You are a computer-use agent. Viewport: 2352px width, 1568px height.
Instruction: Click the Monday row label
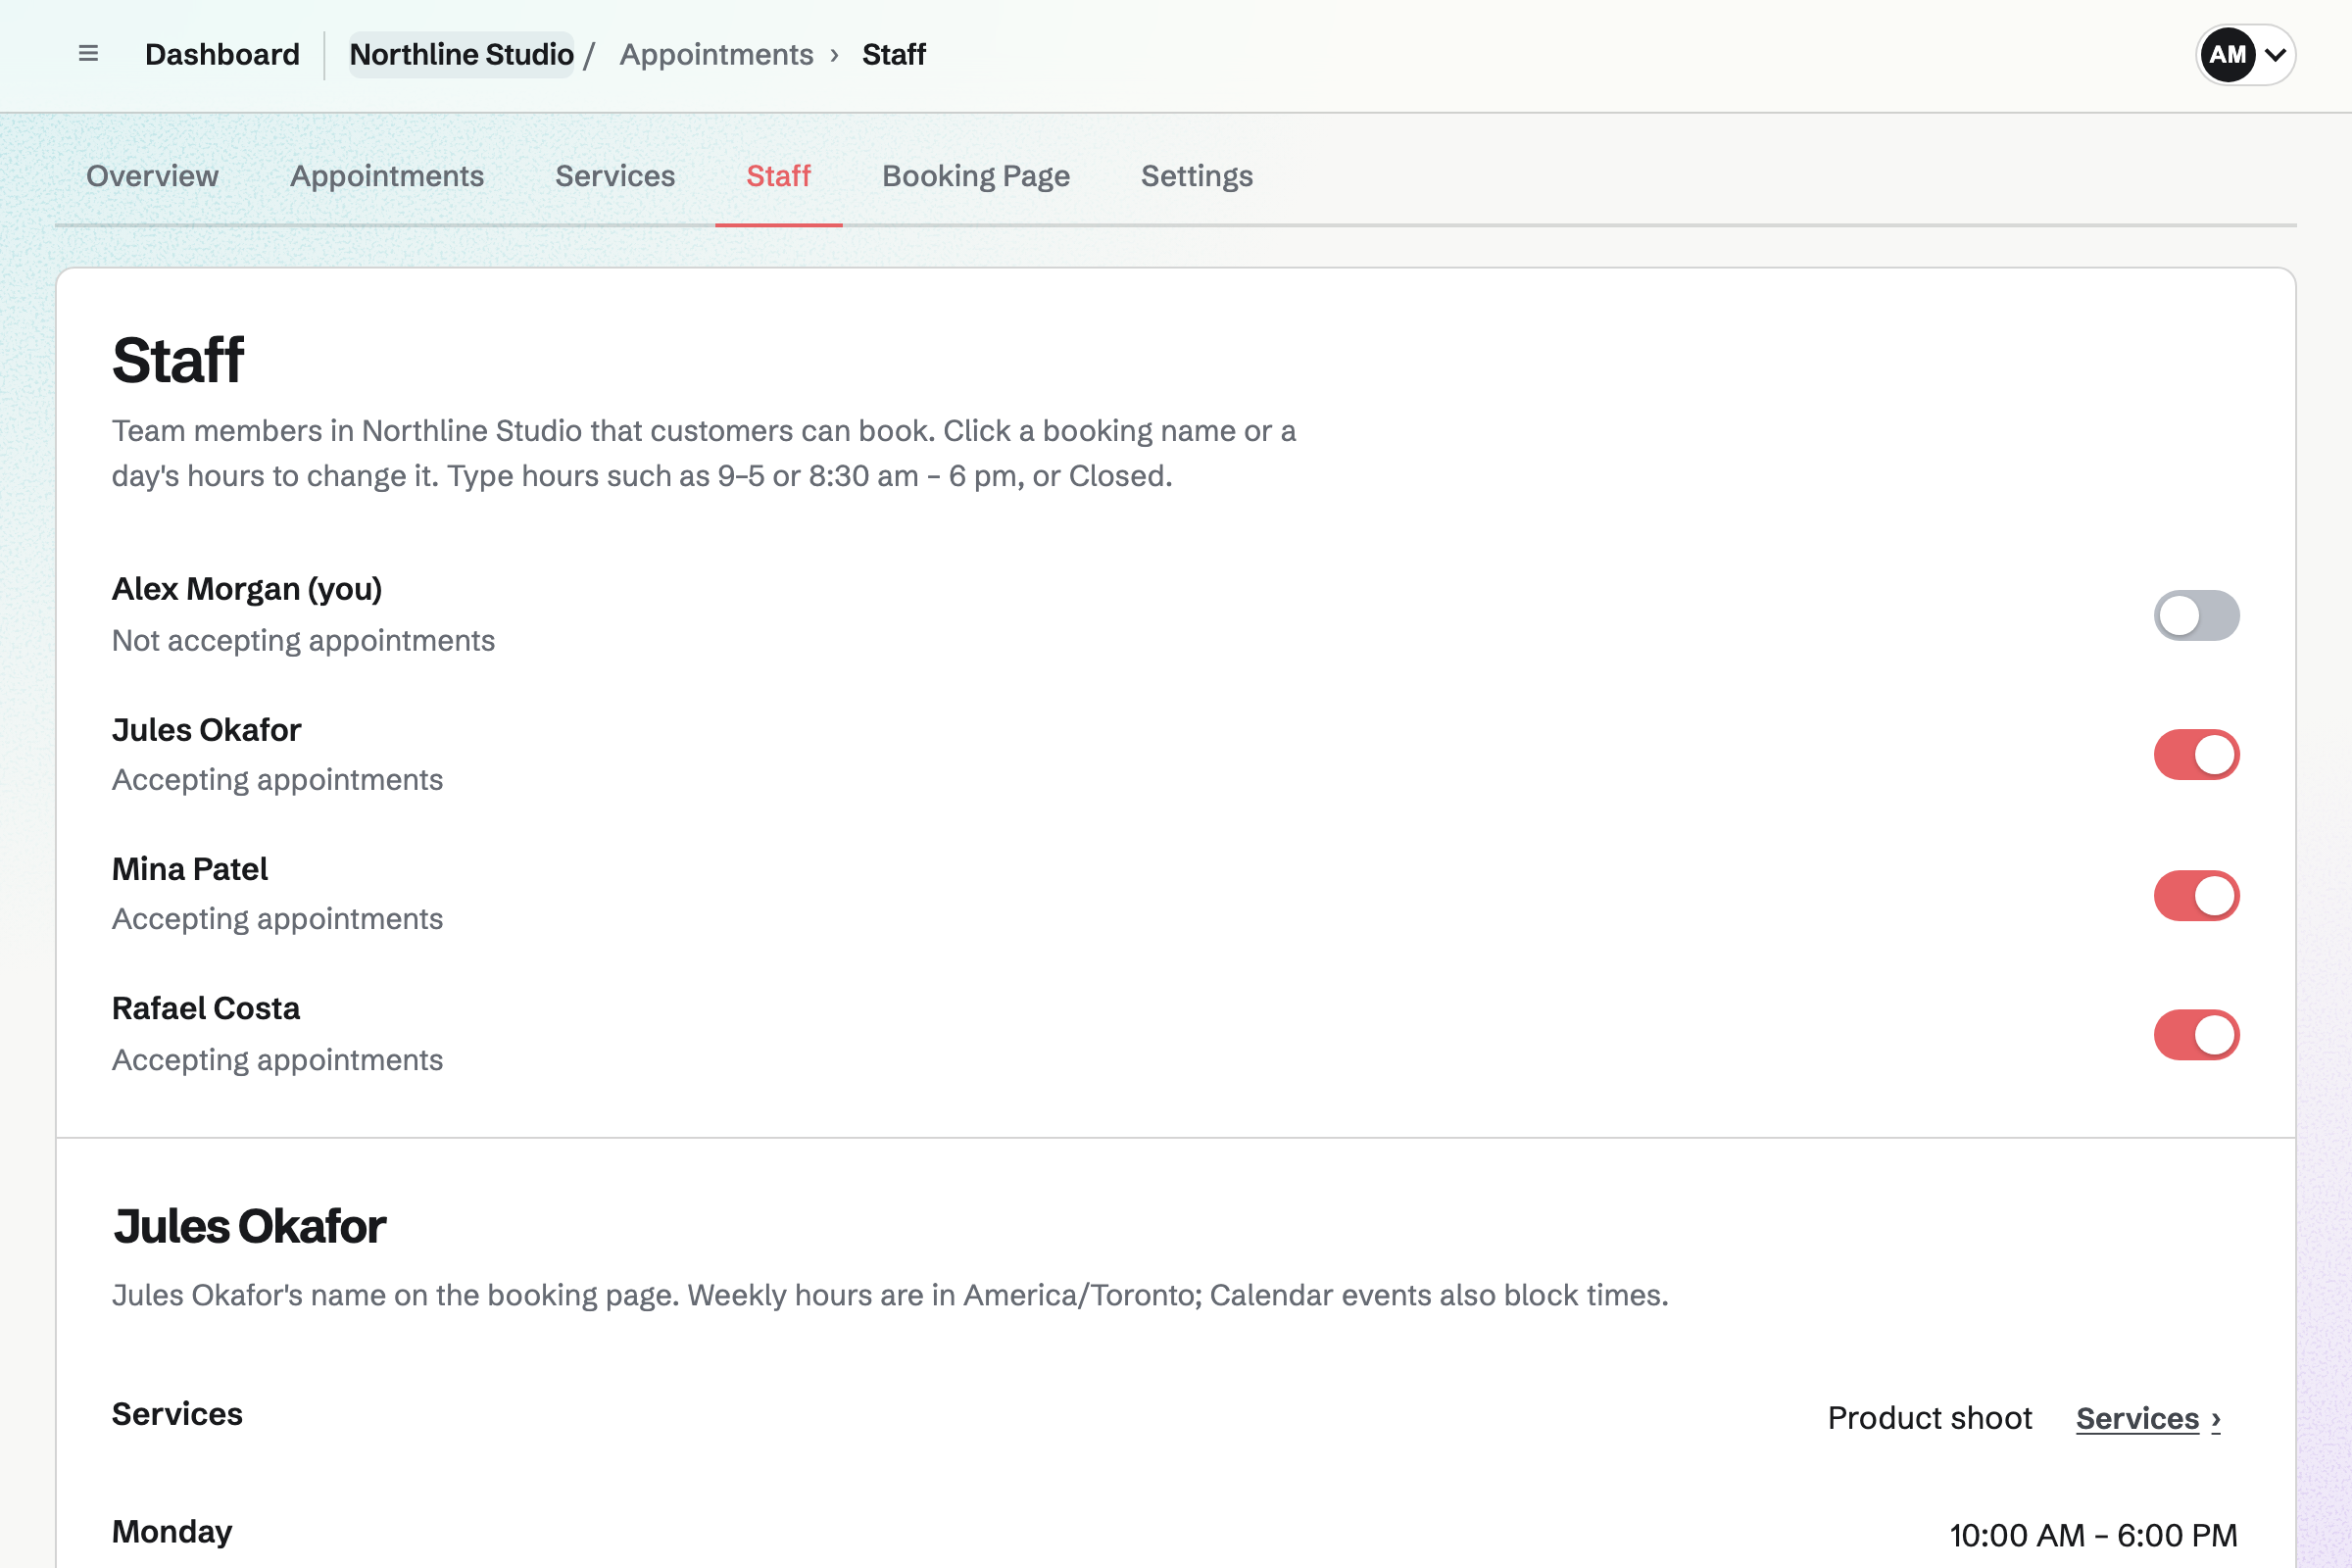(172, 1532)
